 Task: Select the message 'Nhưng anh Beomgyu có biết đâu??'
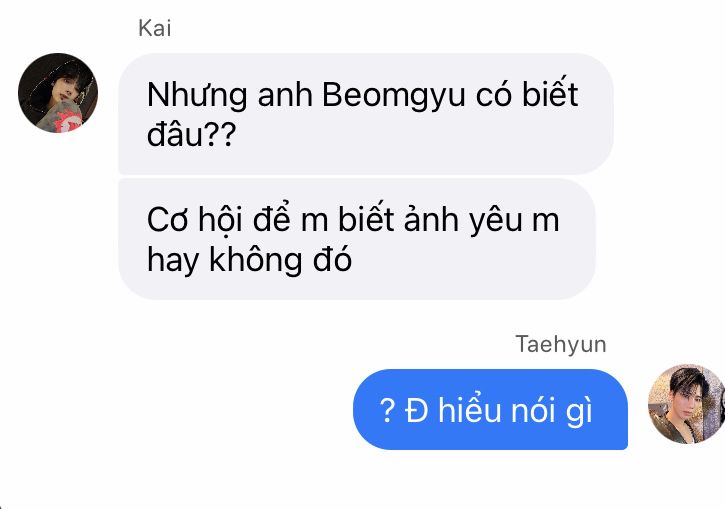[x=366, y=114]
